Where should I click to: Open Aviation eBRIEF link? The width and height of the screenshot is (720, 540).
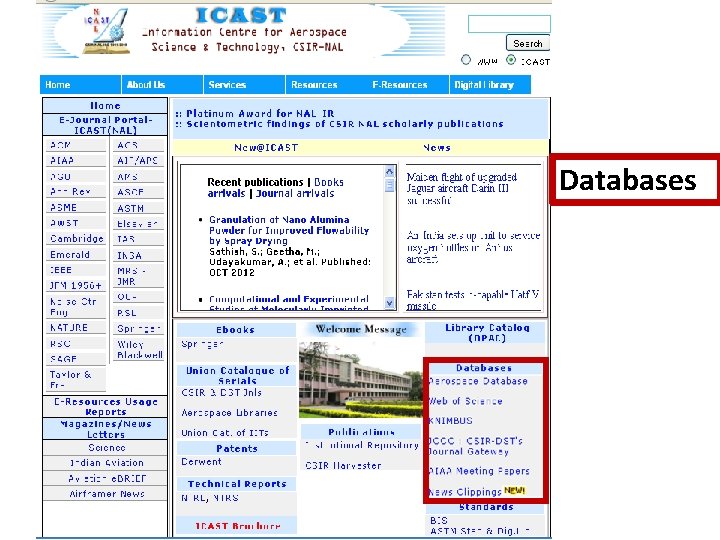tap(107, 478)
